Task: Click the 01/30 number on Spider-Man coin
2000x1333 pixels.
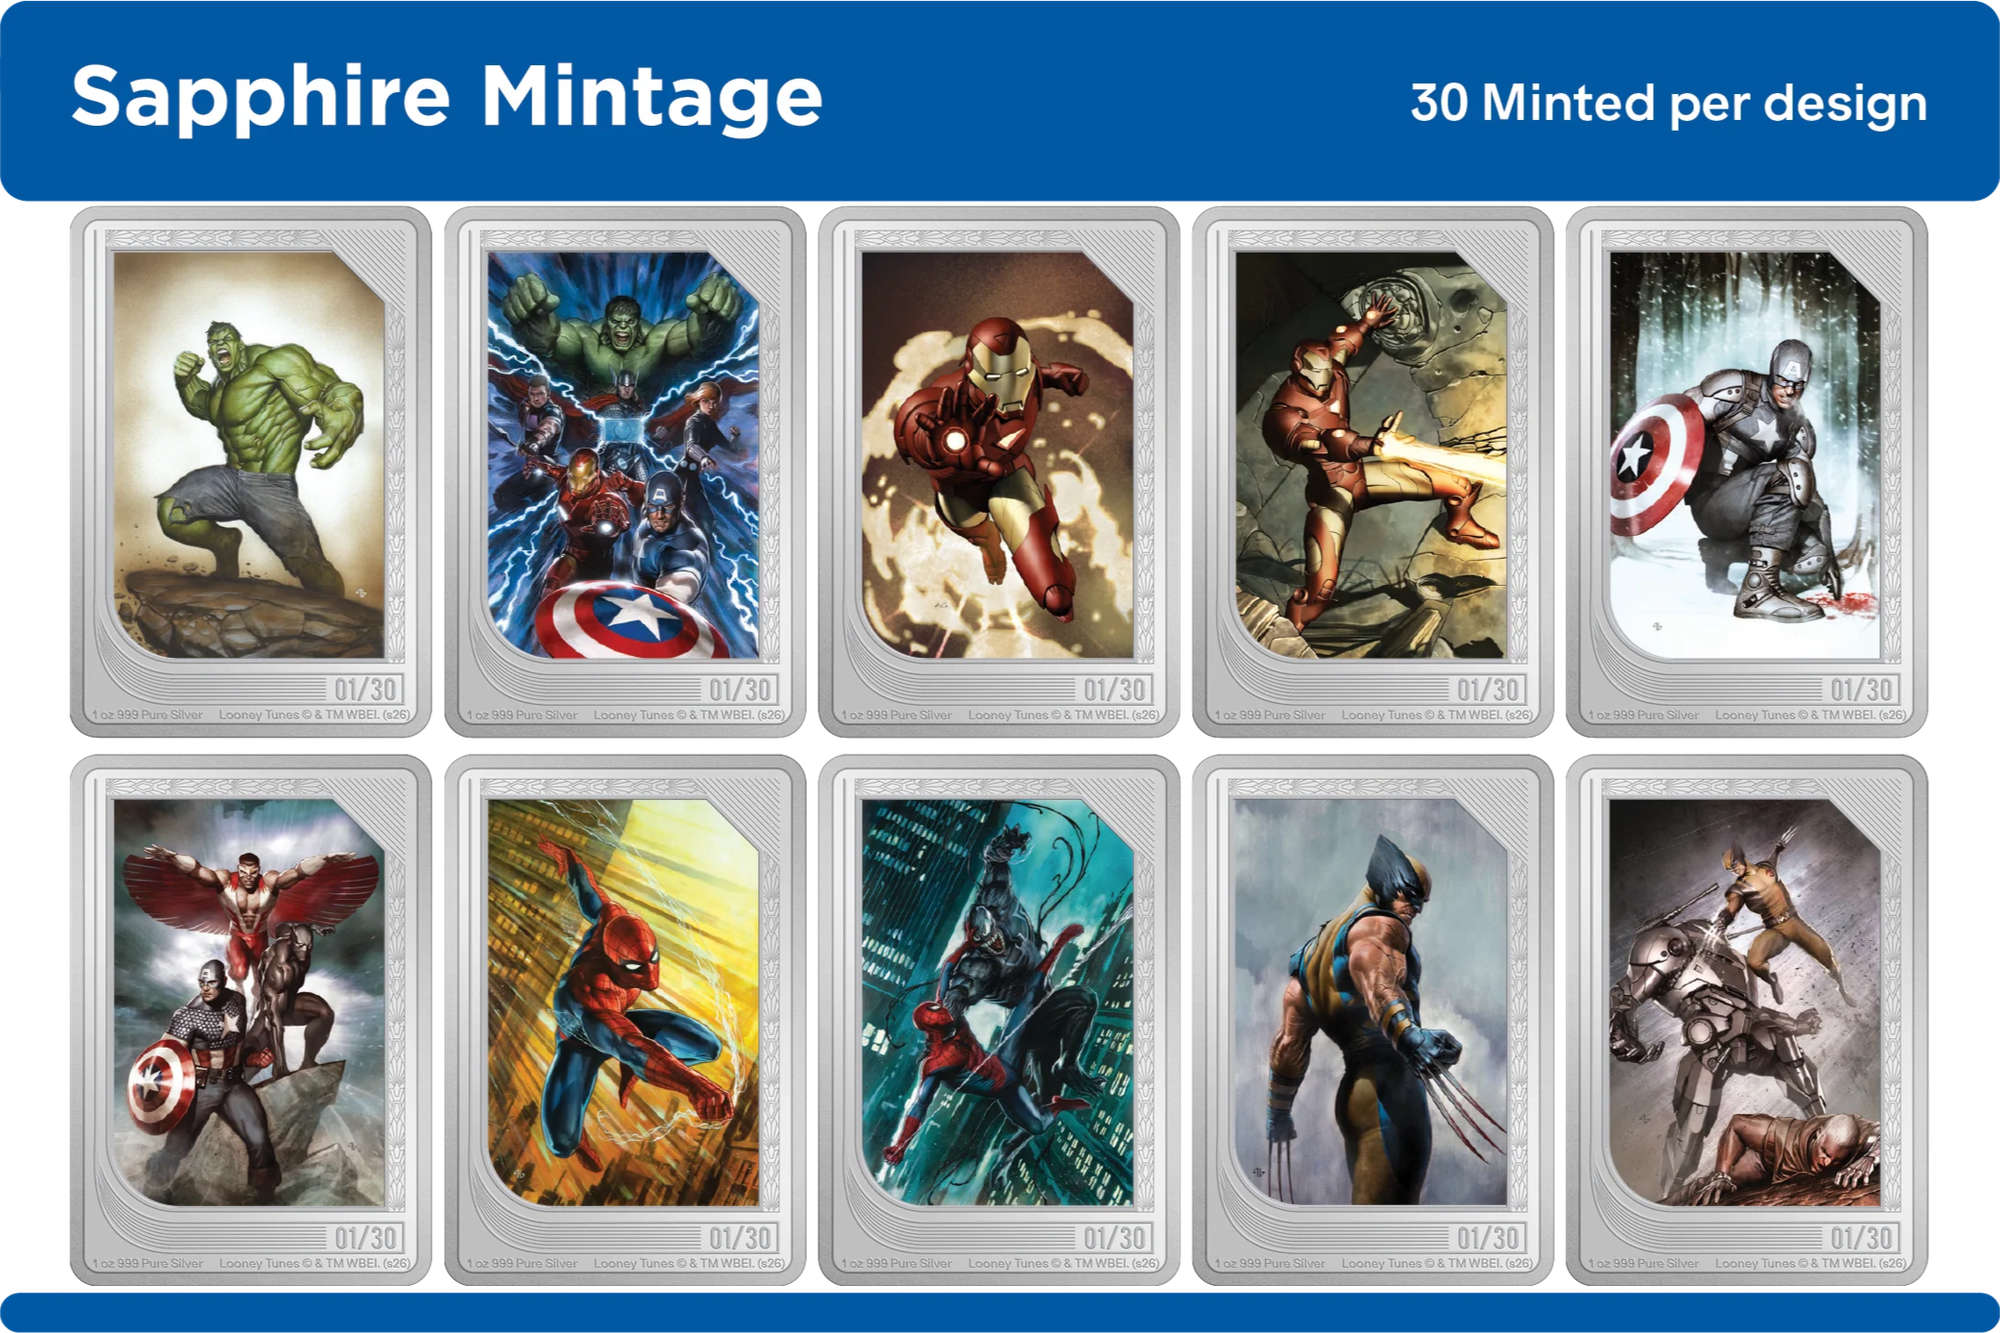Action: tap(740, 1238)
